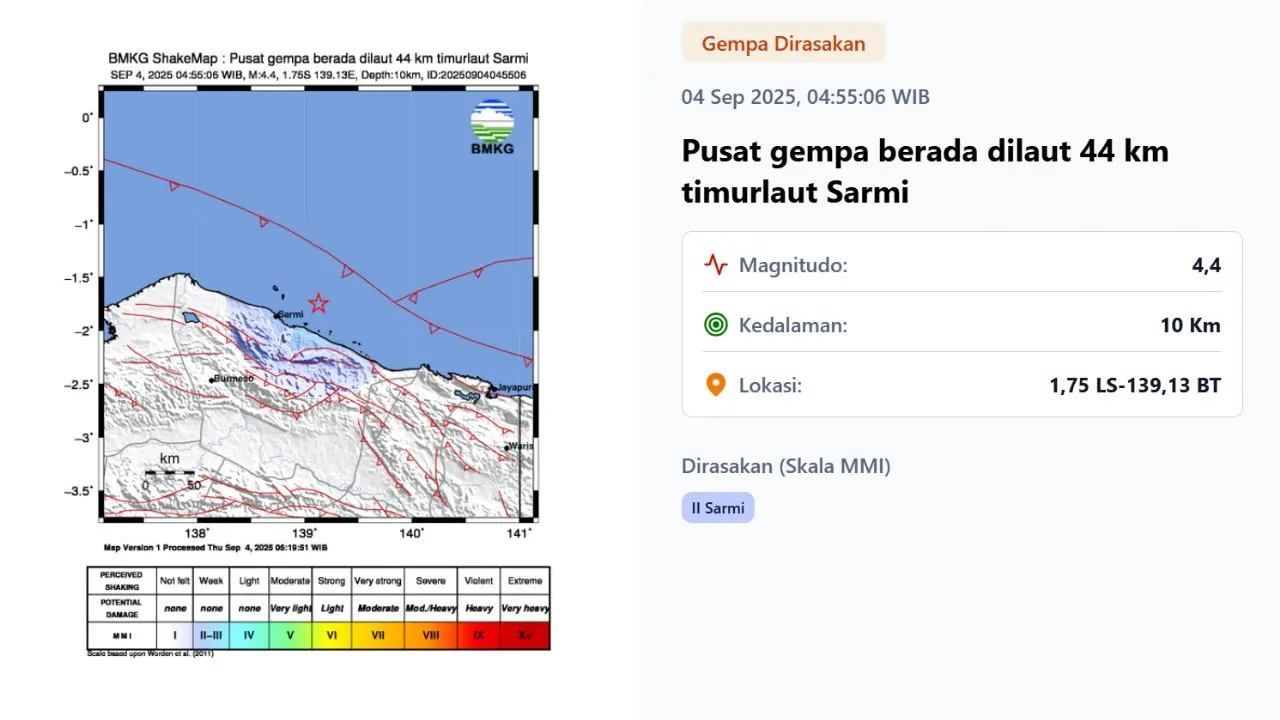The height and width of the screenshot is (720, 1280).
Task: Click the MMI II-III legend swatch
Action: click(x=211, y=635)
